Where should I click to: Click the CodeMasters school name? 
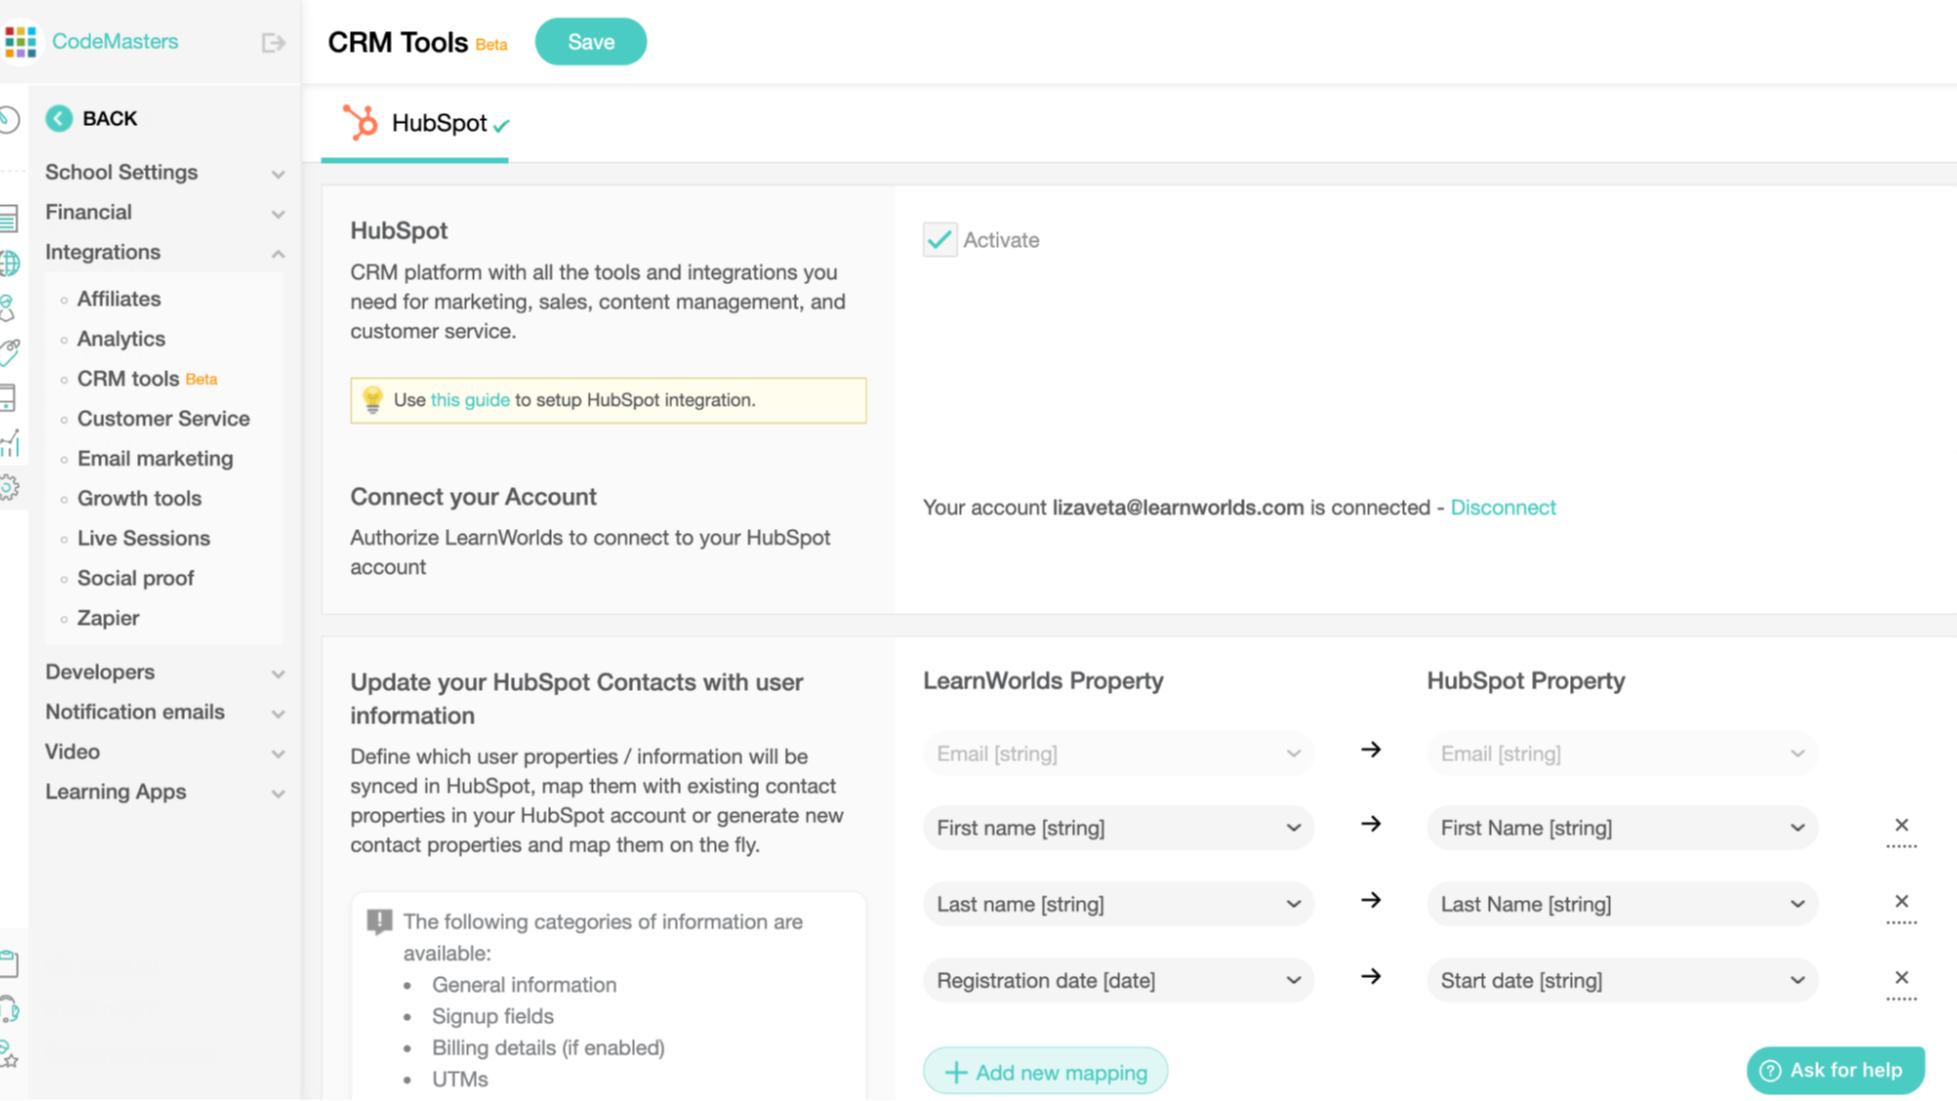(115, 41)
